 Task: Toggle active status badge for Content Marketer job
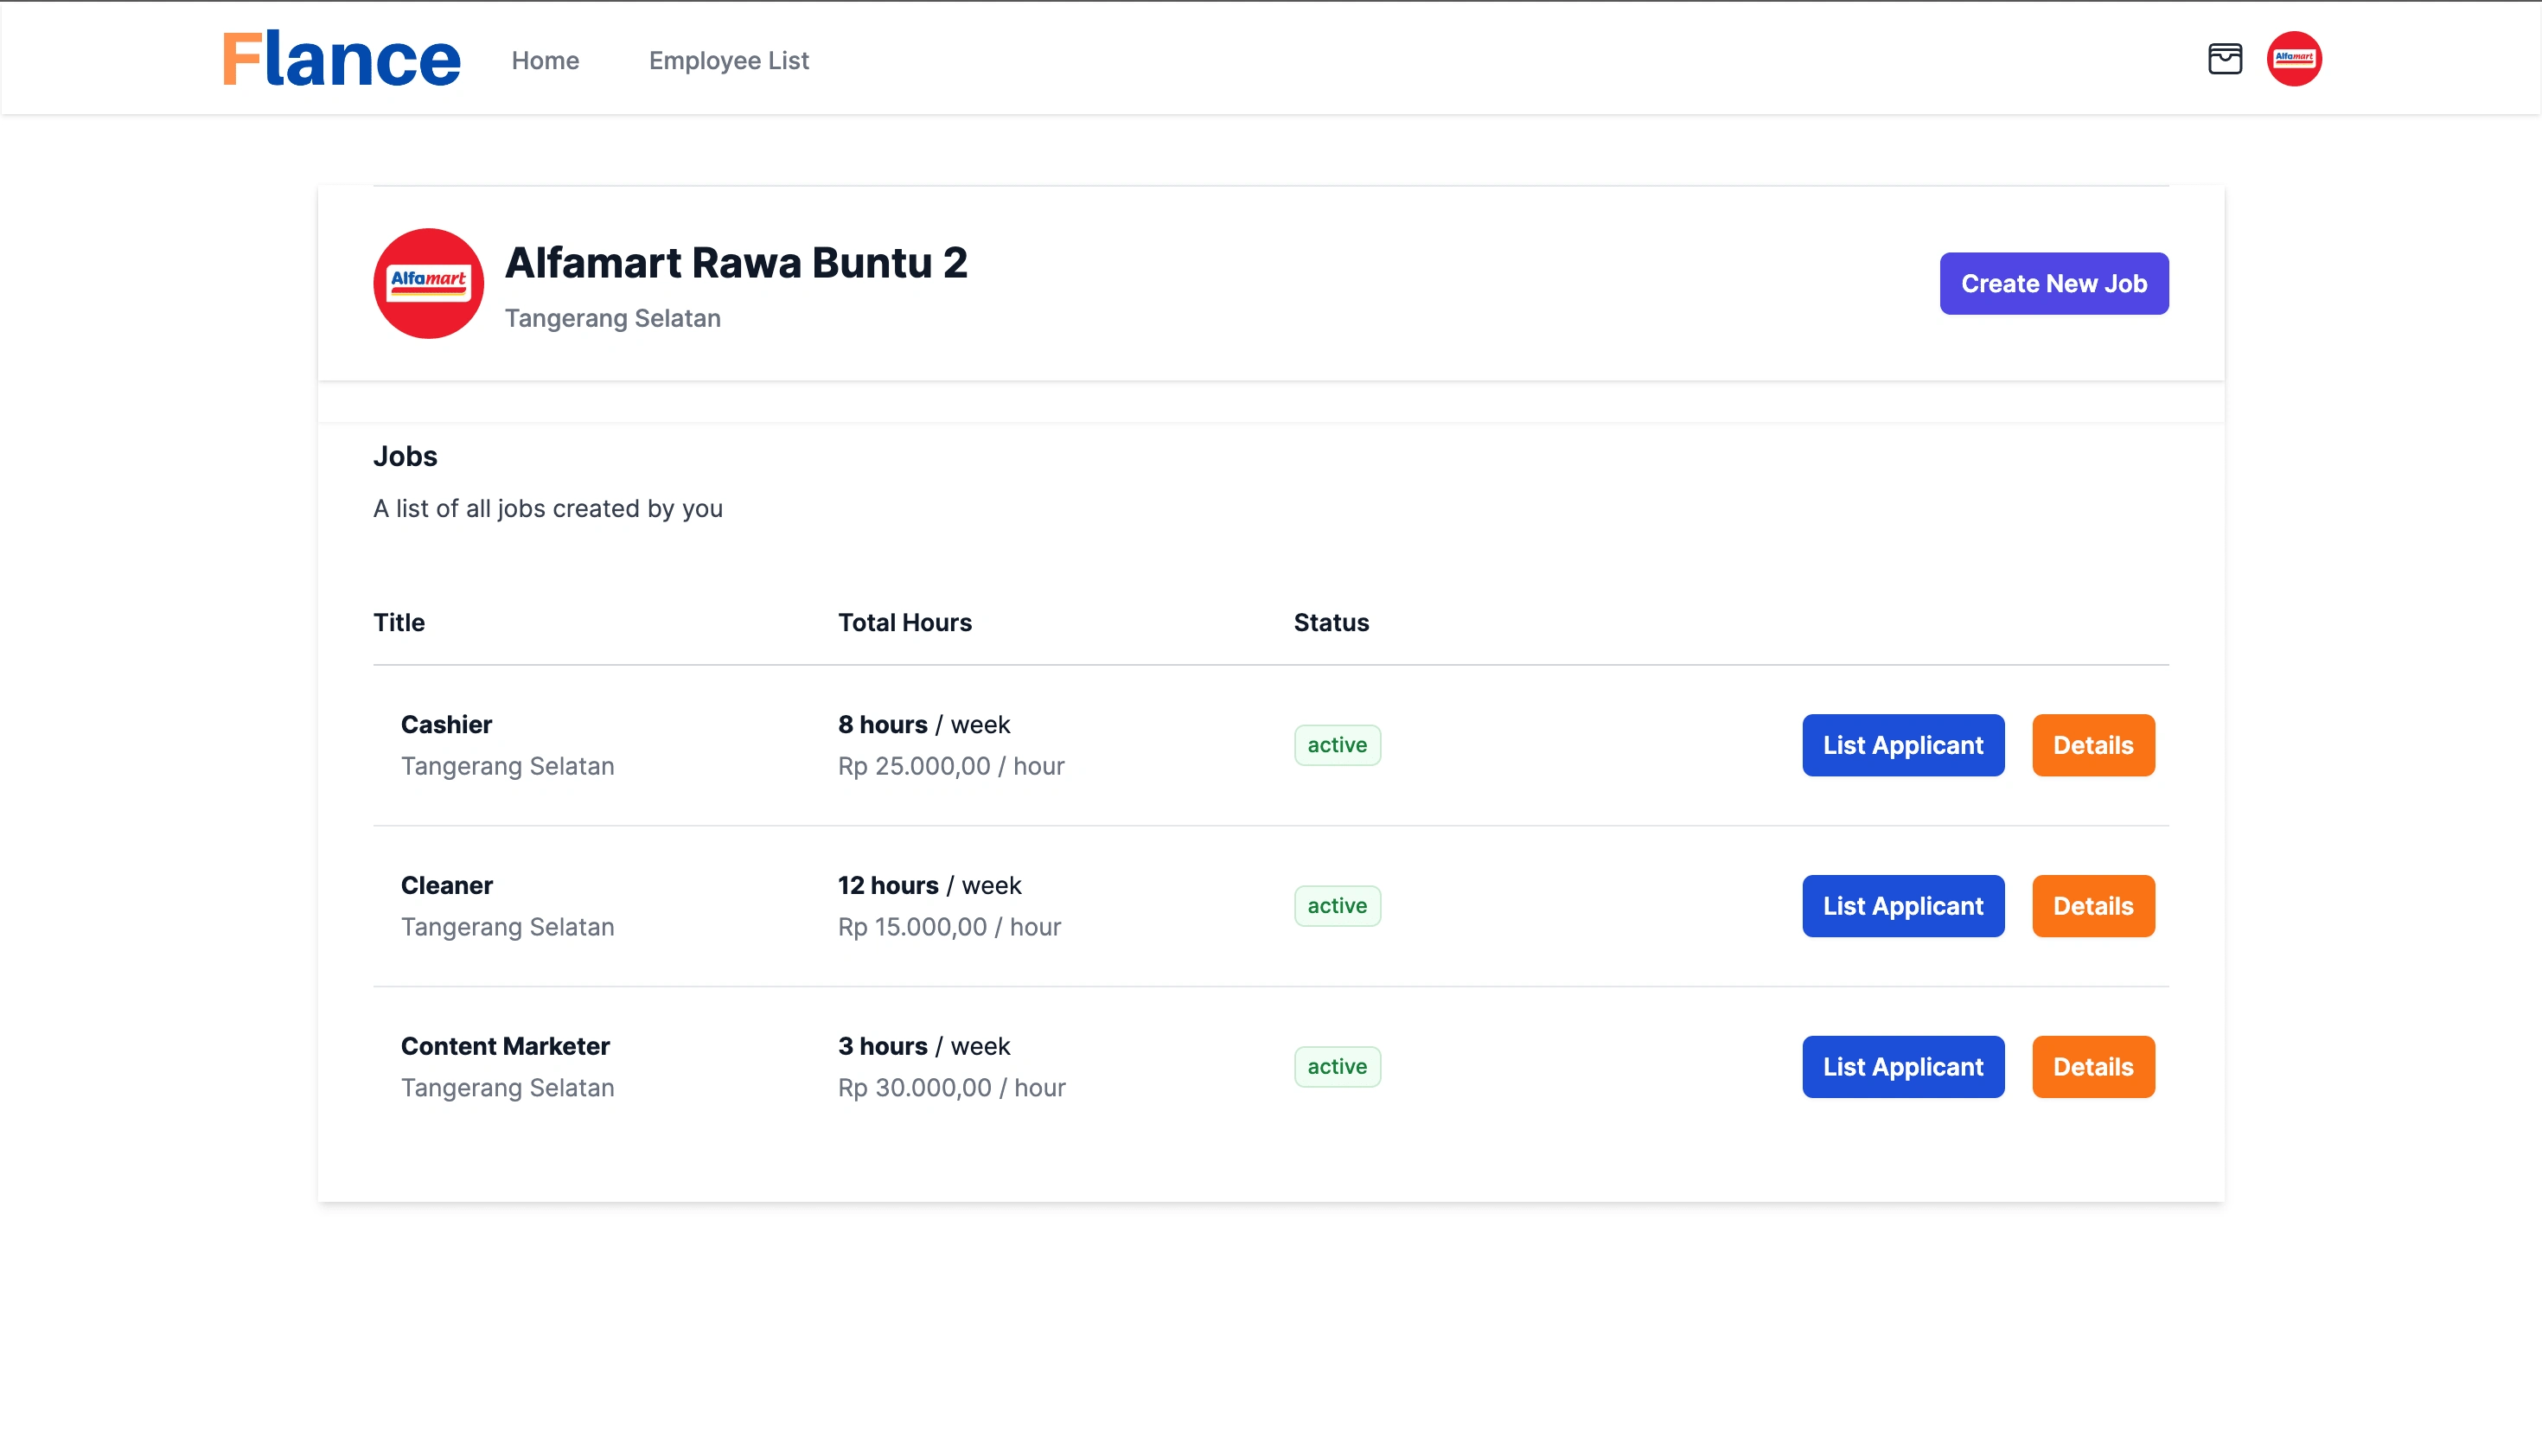[x=1336, y=1067]
